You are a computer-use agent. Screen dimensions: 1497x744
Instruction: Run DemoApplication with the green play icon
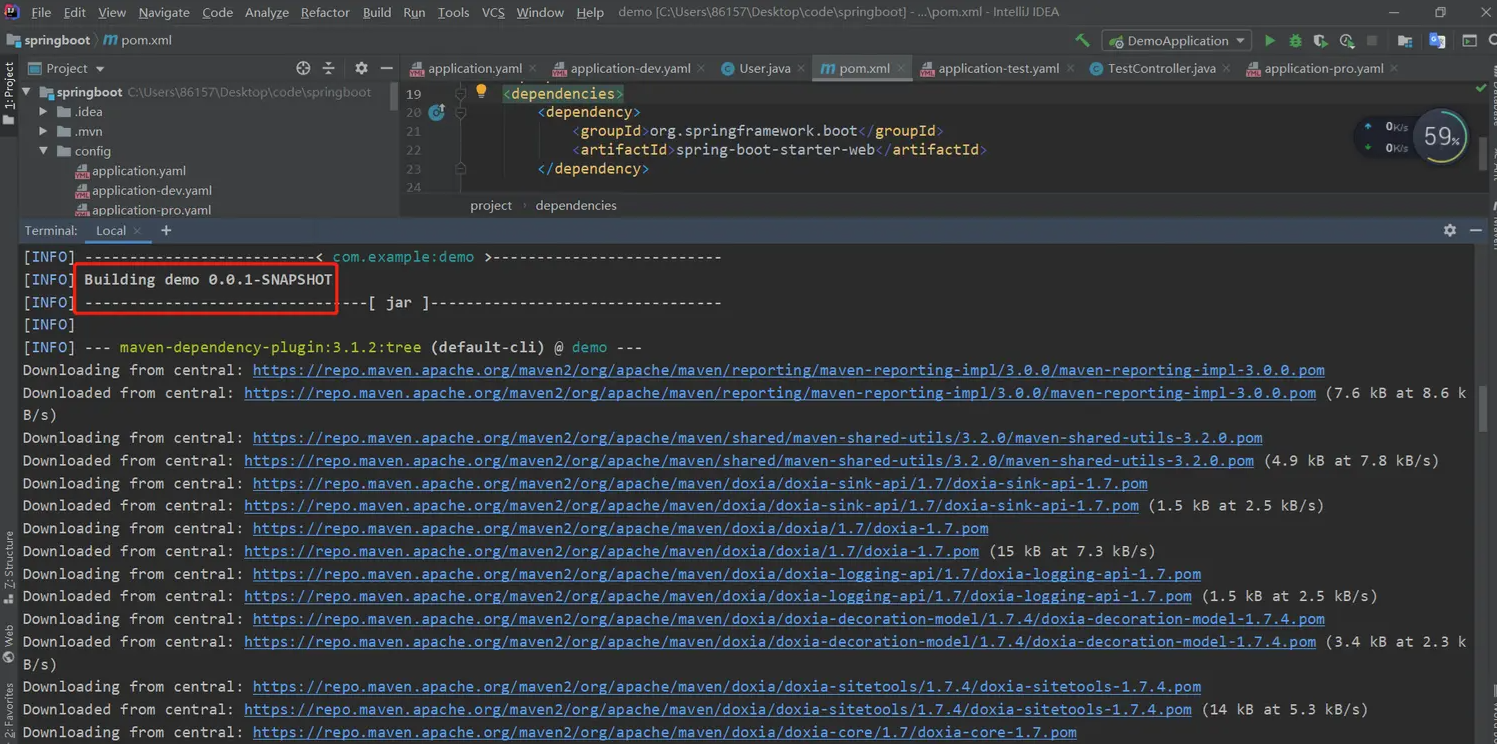click(1270, 41)
